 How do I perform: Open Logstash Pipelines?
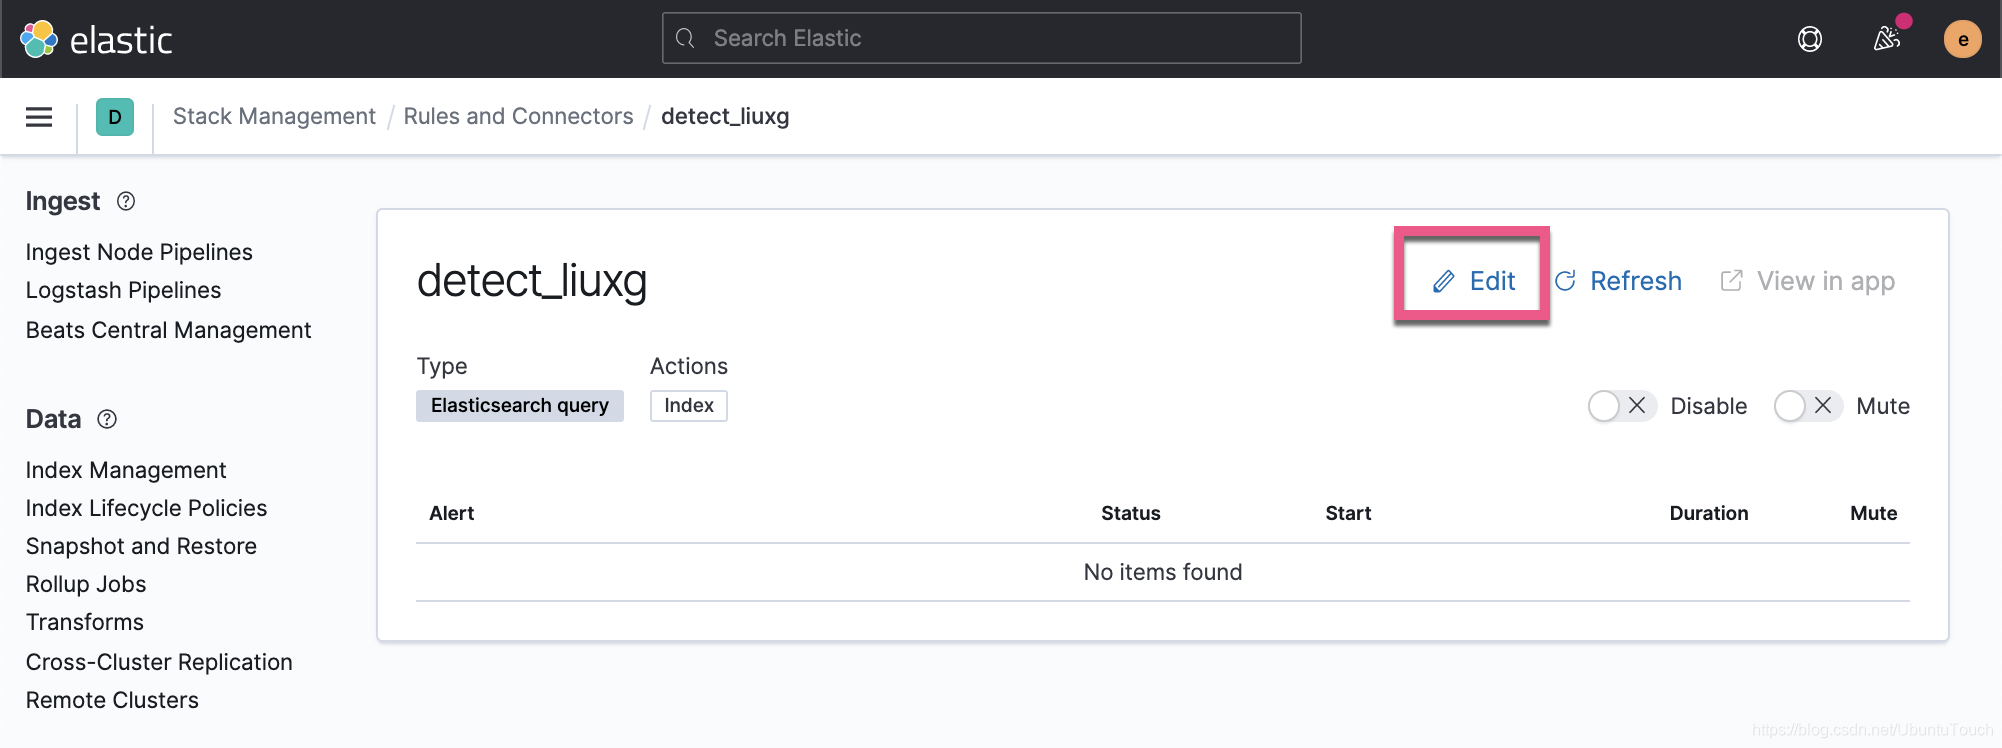tap(124, 290)
